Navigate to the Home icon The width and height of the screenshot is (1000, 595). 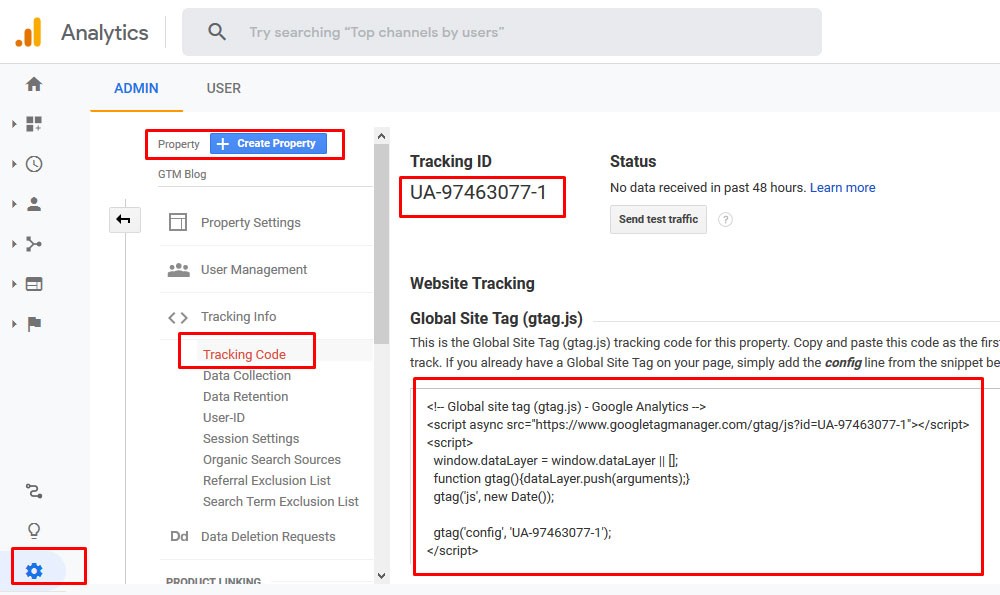[x=34, y=85]
